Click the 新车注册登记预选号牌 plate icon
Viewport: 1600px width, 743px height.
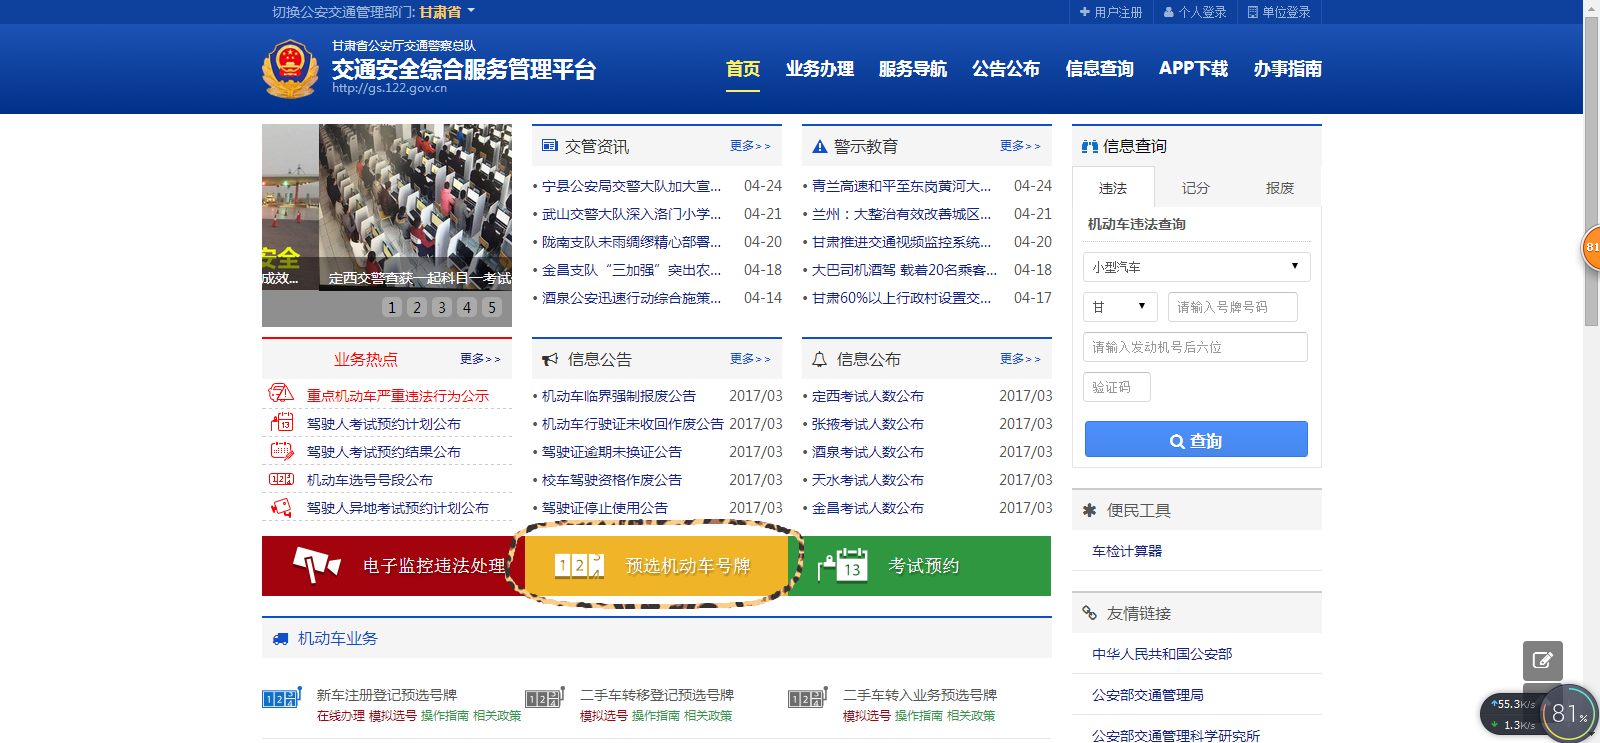click(282, 697)
